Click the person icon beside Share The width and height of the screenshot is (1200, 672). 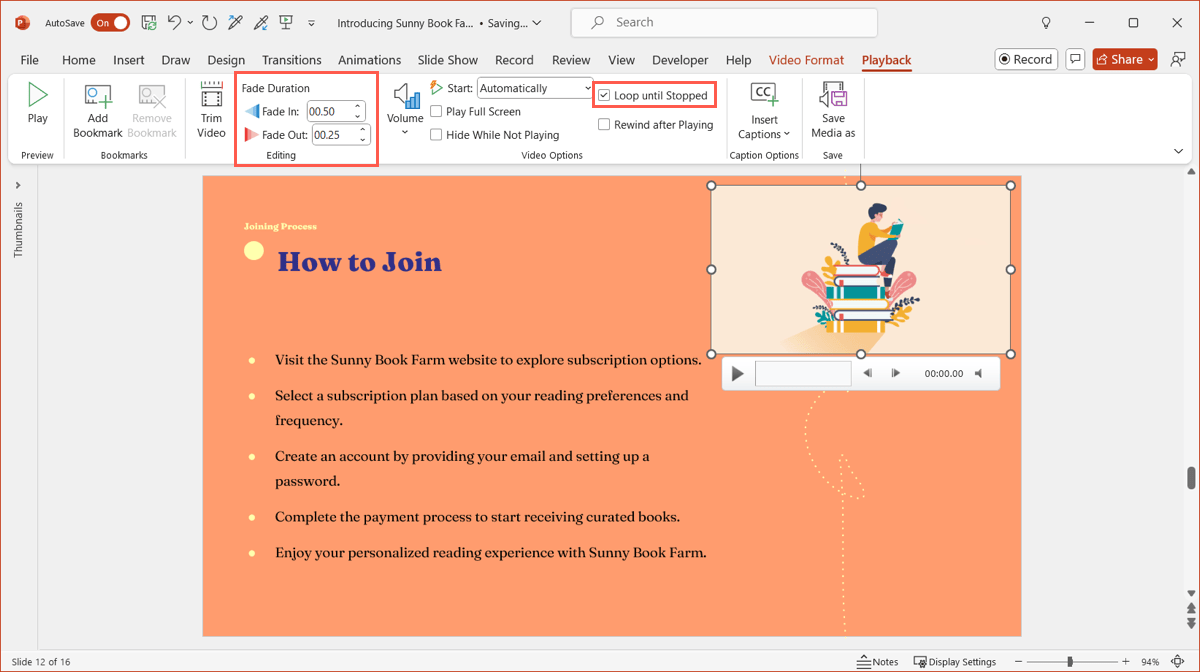point(1179,59)
